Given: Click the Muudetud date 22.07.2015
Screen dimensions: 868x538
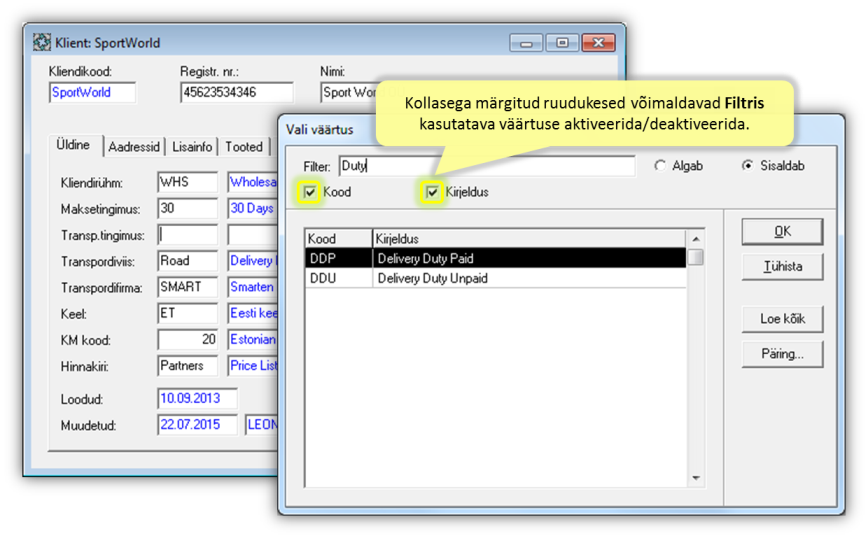Looking at the screenshot, I should click(x=198, y=425).
